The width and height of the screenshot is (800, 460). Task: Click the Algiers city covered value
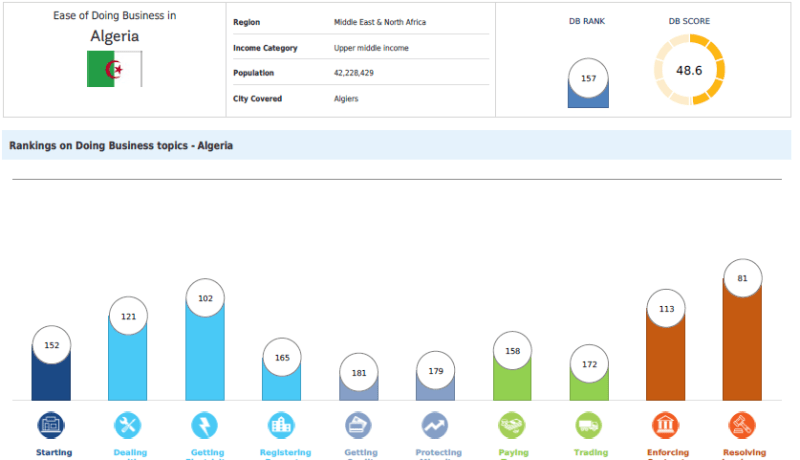(346, 99)
